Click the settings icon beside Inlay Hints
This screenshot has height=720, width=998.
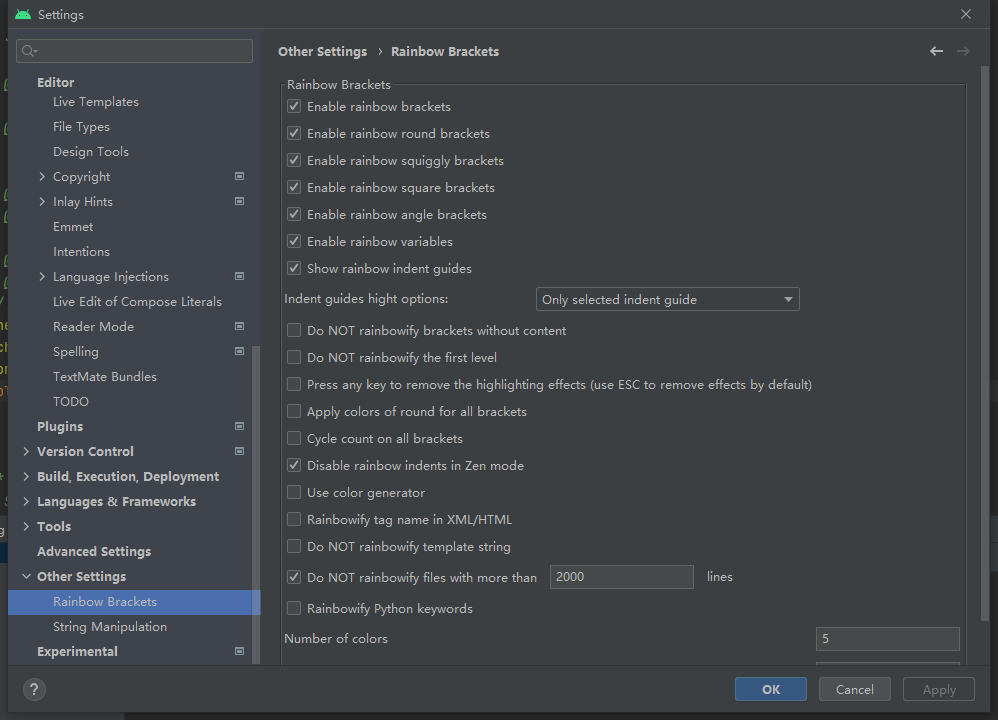(x=239, y=201)
